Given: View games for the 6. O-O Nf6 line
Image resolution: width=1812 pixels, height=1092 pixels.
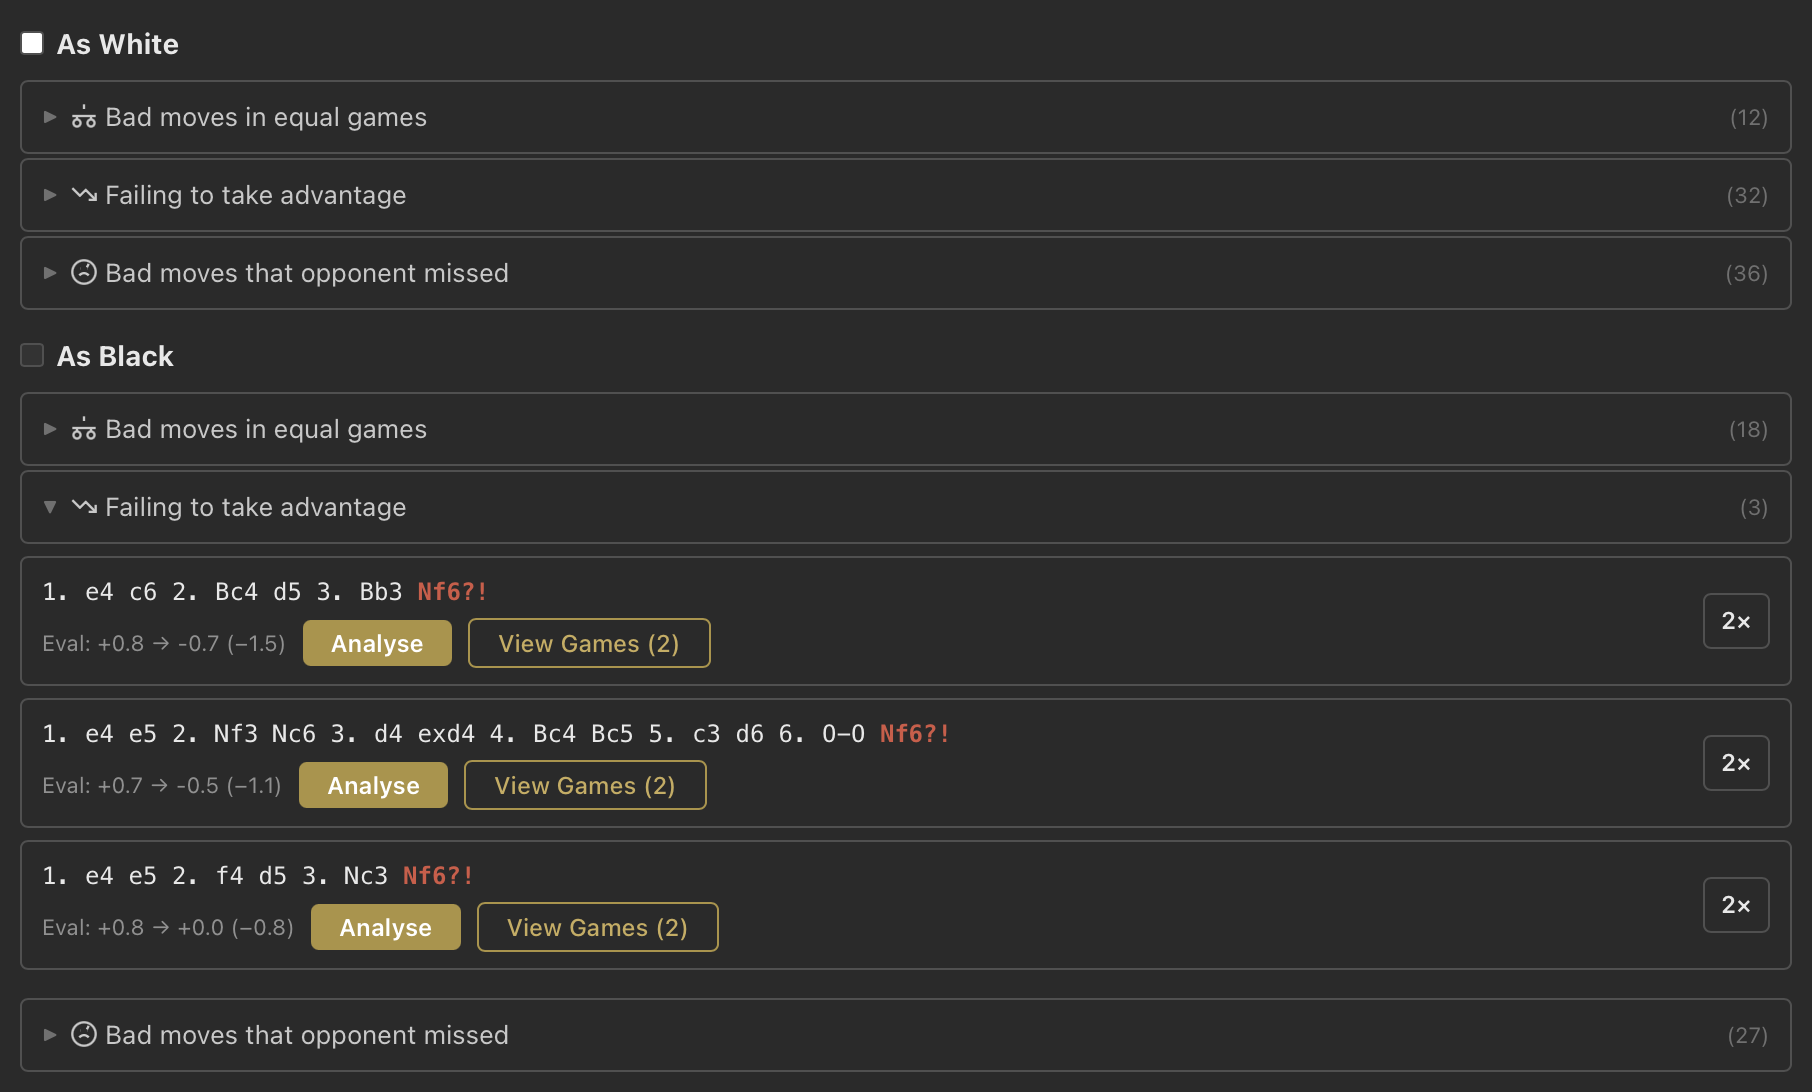Looking at the screenshot, I should coord(585,785).
